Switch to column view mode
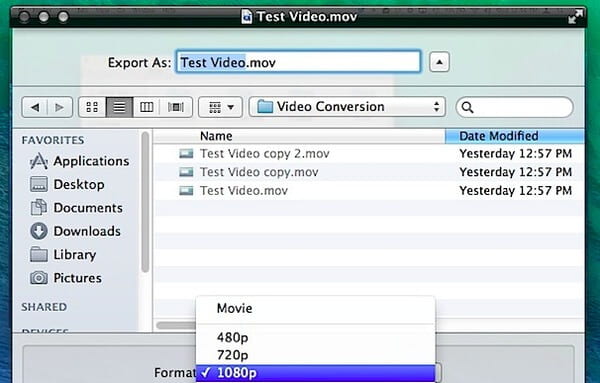 (x=147, y=107)
